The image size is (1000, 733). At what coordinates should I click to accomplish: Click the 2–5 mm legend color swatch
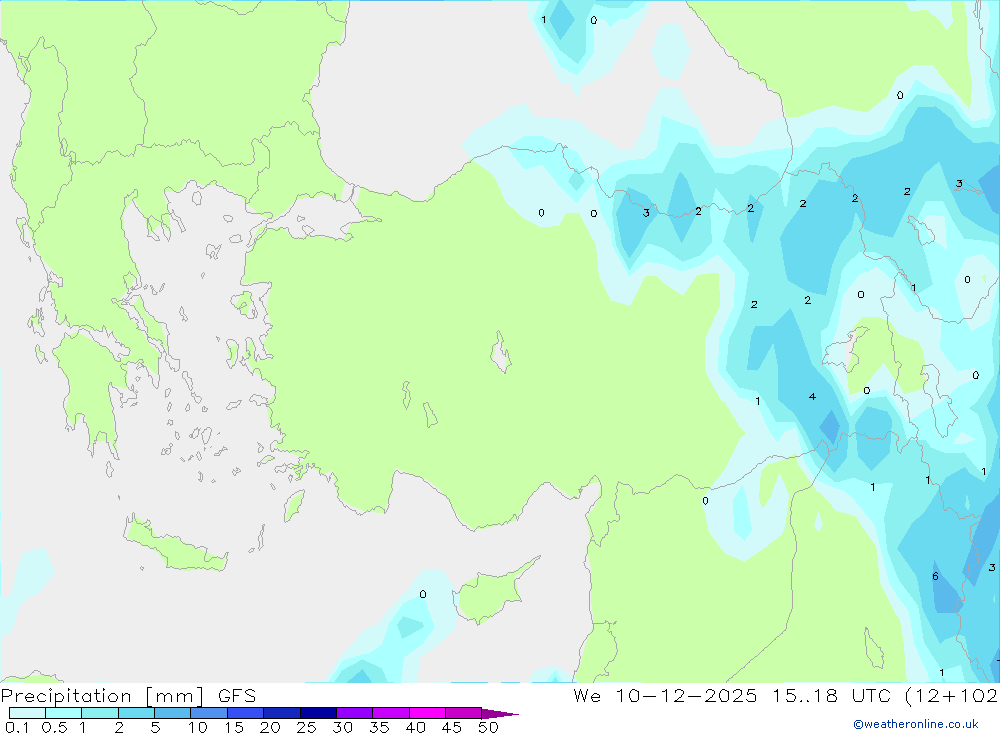coord(136,713)
